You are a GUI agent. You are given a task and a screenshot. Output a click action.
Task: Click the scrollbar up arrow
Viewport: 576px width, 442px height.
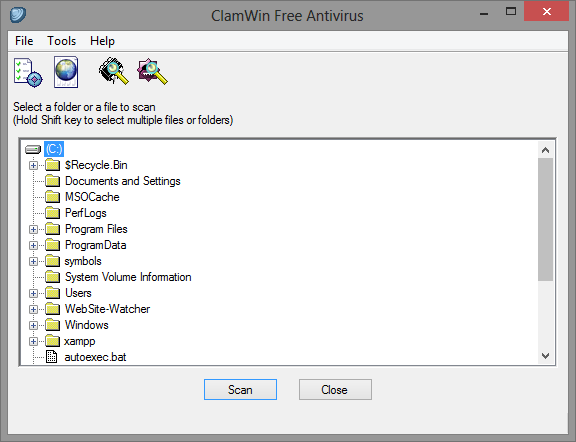point(546,150)
